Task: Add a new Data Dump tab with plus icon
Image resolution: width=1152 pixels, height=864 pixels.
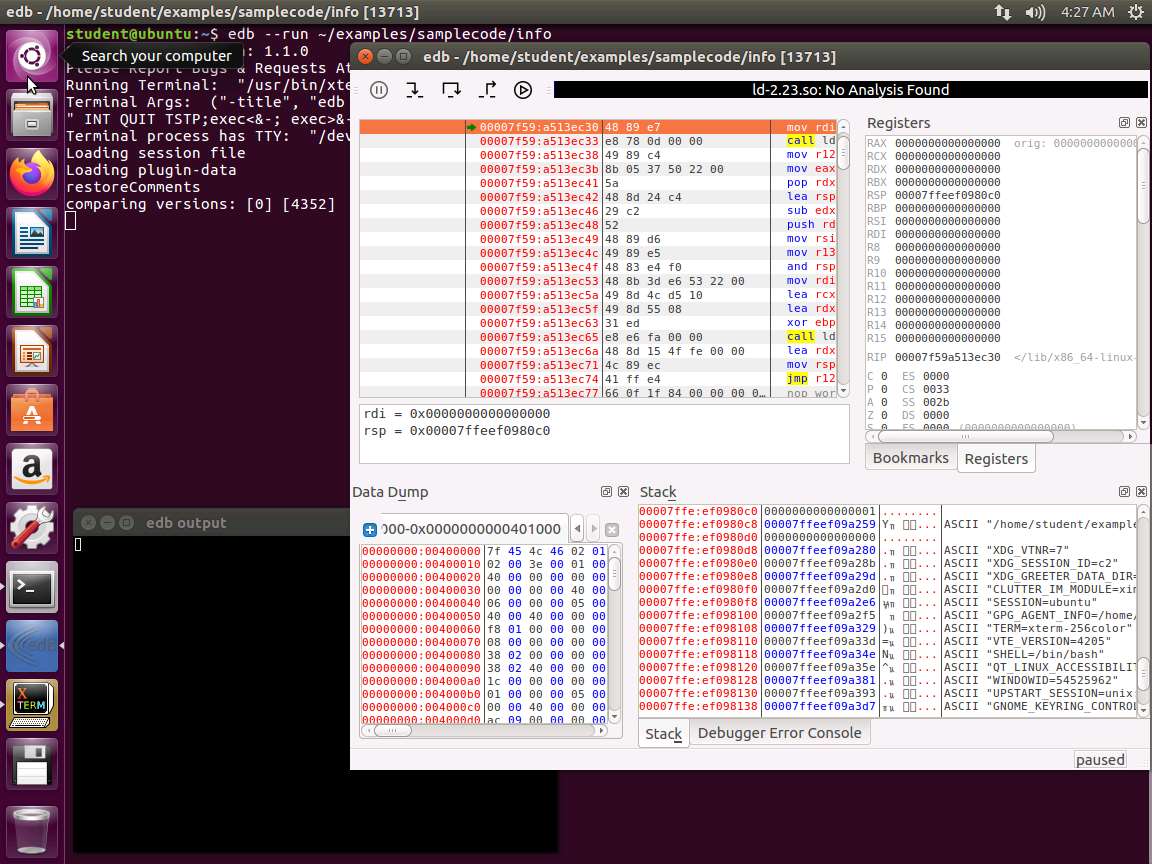Action: coord(369,529)
